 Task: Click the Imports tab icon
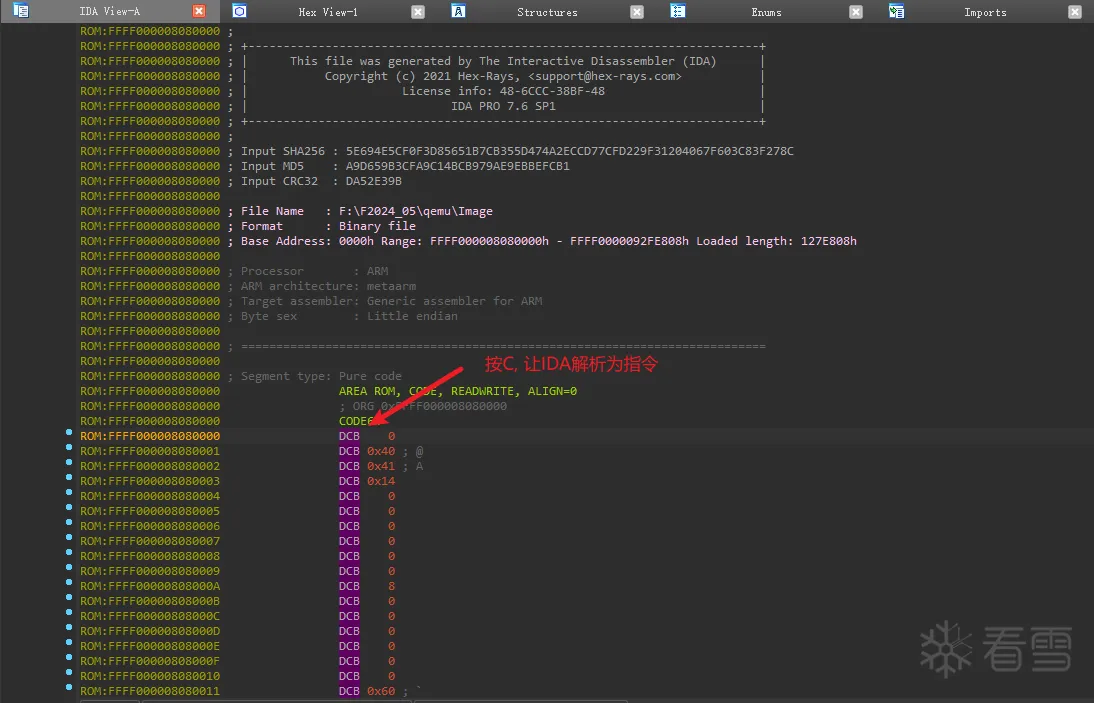pyautogui.click(x=897, y=10)
